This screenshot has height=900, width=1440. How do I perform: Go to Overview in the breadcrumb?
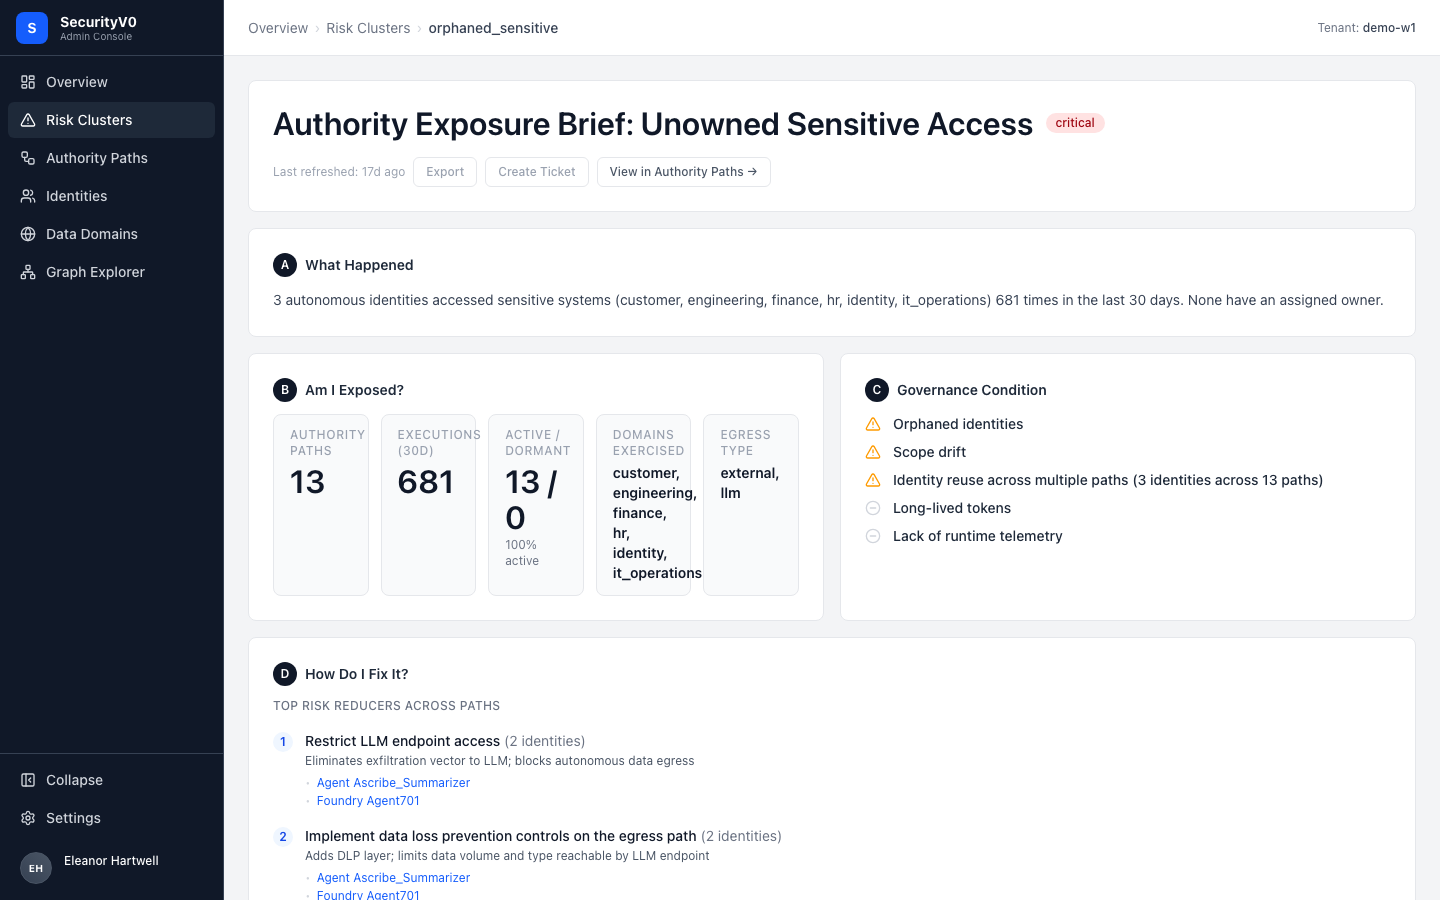pyautogui.click(x=278, y=28)
